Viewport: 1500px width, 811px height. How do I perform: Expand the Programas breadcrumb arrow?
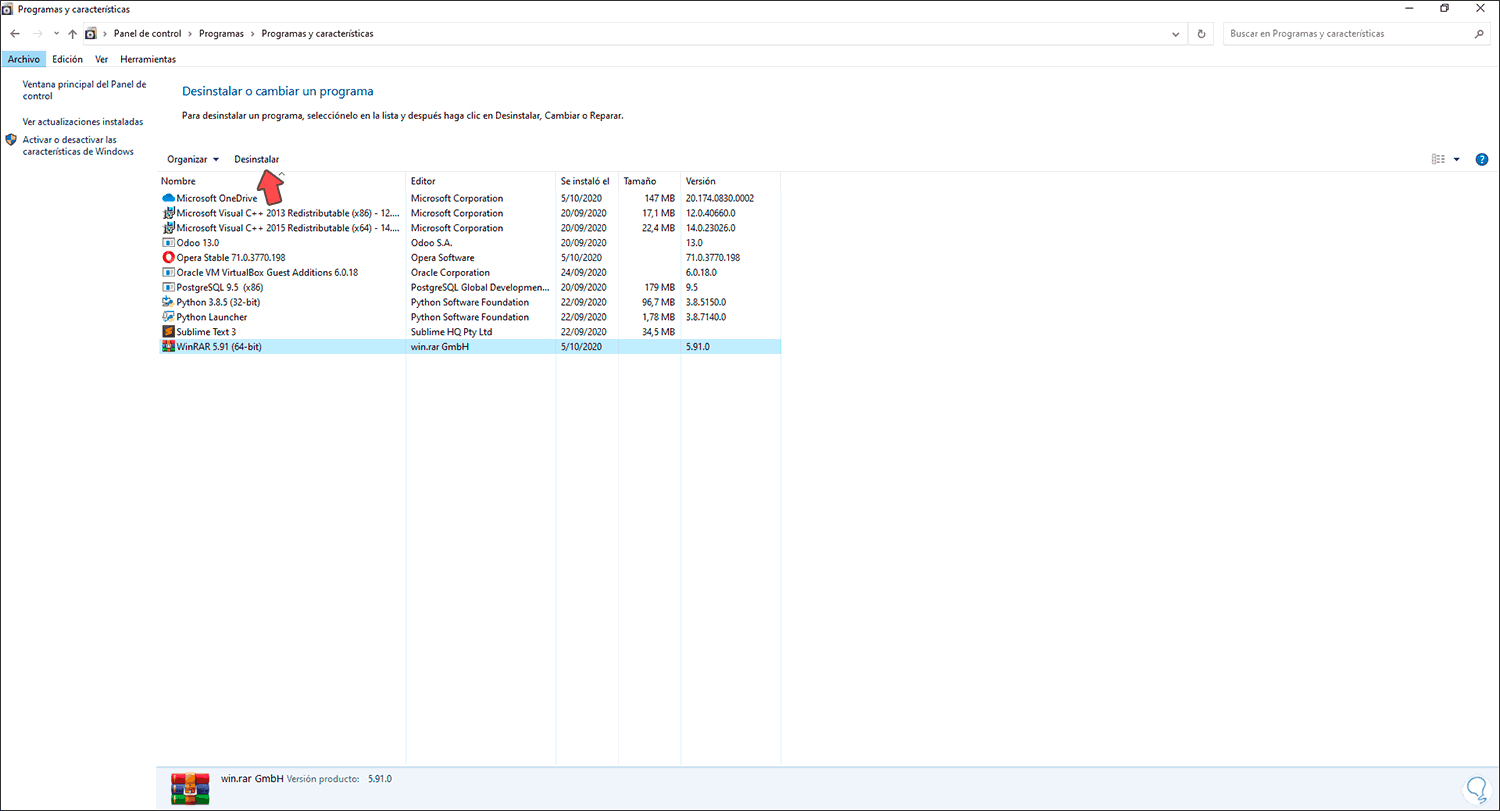(x=252, y=34)
